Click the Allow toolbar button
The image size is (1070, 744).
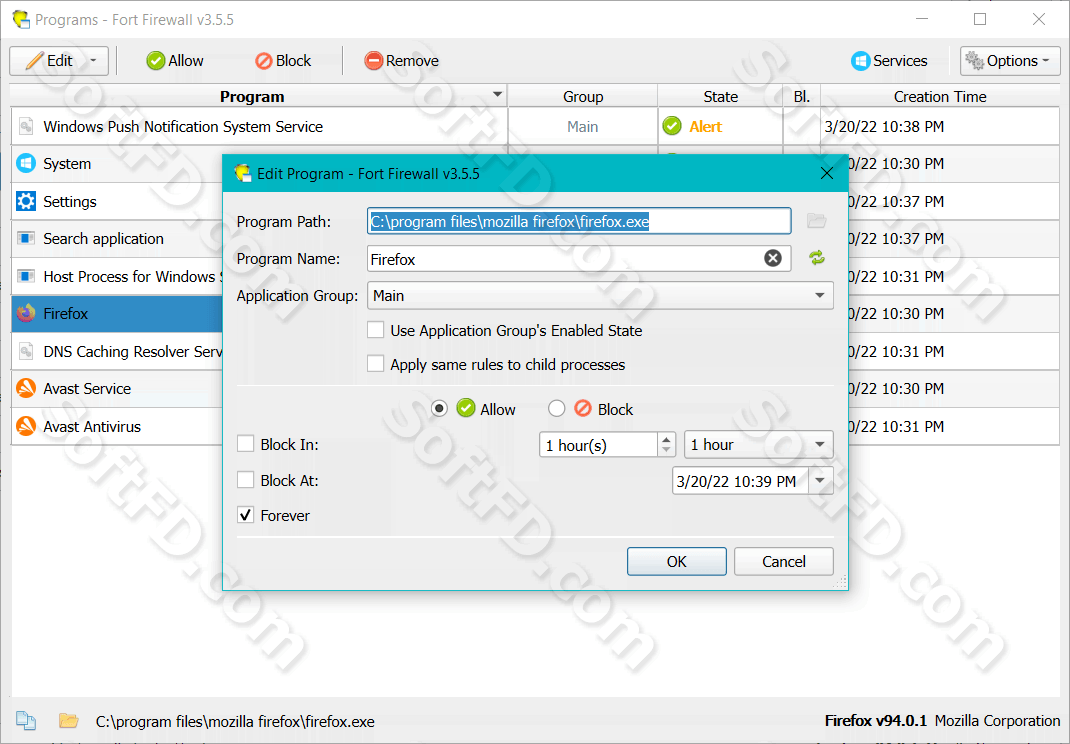[175, 61]
